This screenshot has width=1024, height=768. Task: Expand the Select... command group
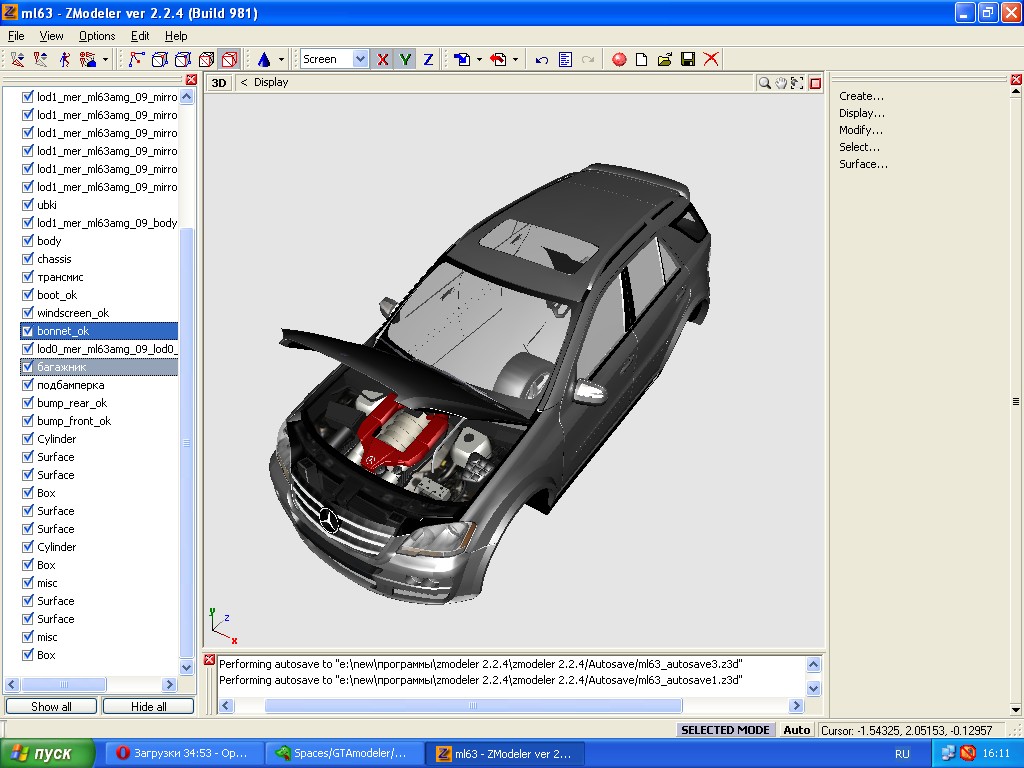(x=859, y=147)
